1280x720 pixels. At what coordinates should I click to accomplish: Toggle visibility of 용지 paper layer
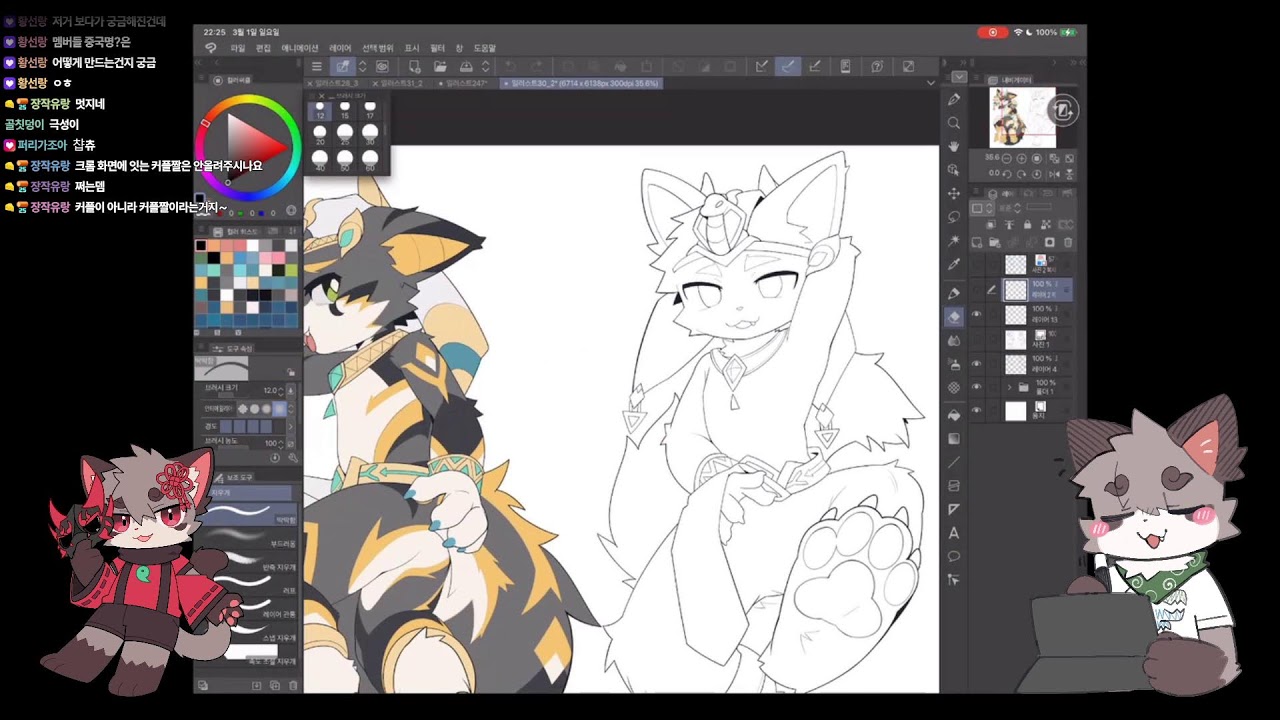coord(977,411)
